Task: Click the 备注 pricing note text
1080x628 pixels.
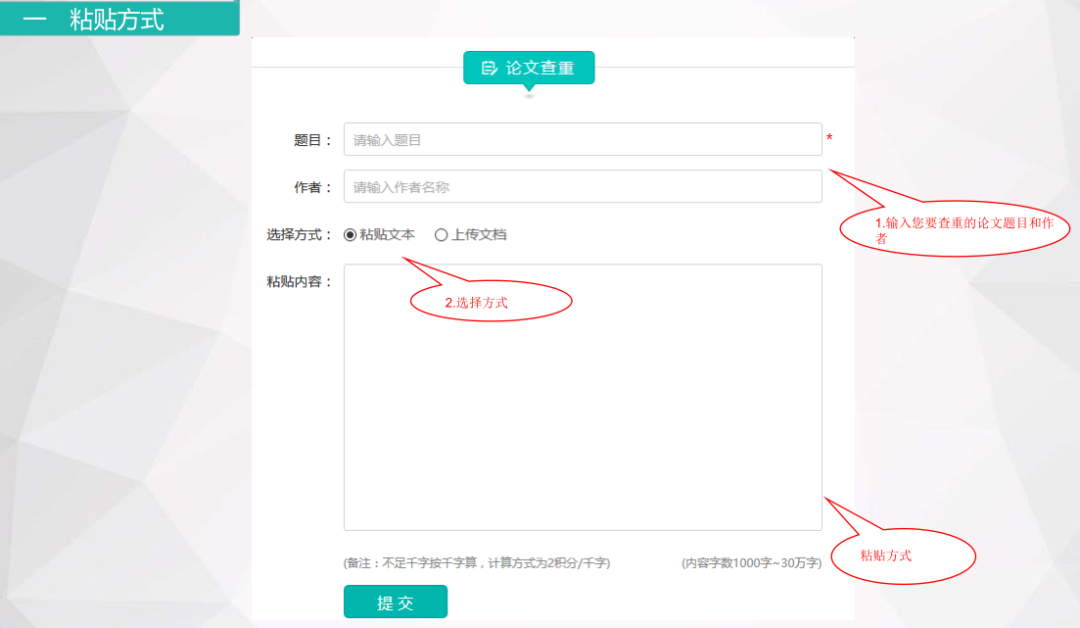Action: click(476, 564)
